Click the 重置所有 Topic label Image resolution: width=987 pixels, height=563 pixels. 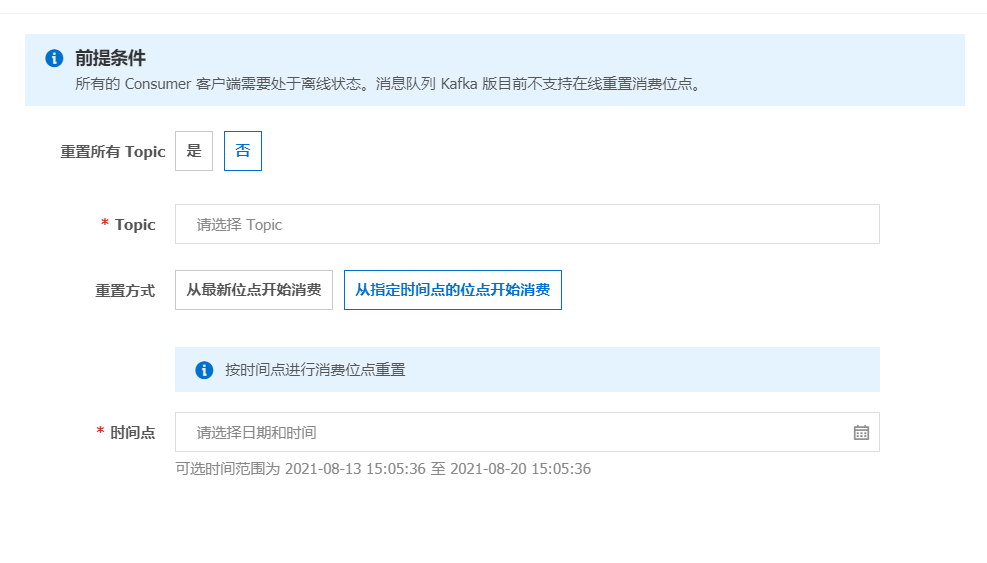(x=113, y=152)
